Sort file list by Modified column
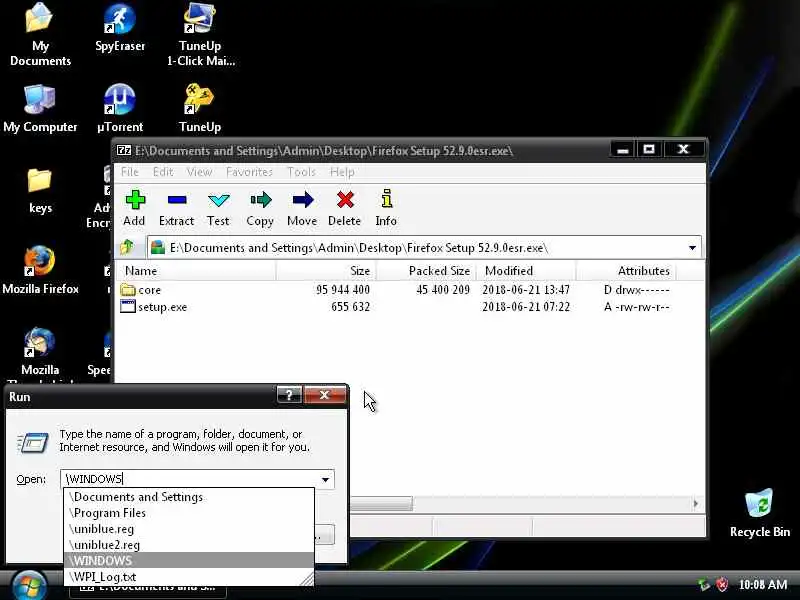 point(526,271)
